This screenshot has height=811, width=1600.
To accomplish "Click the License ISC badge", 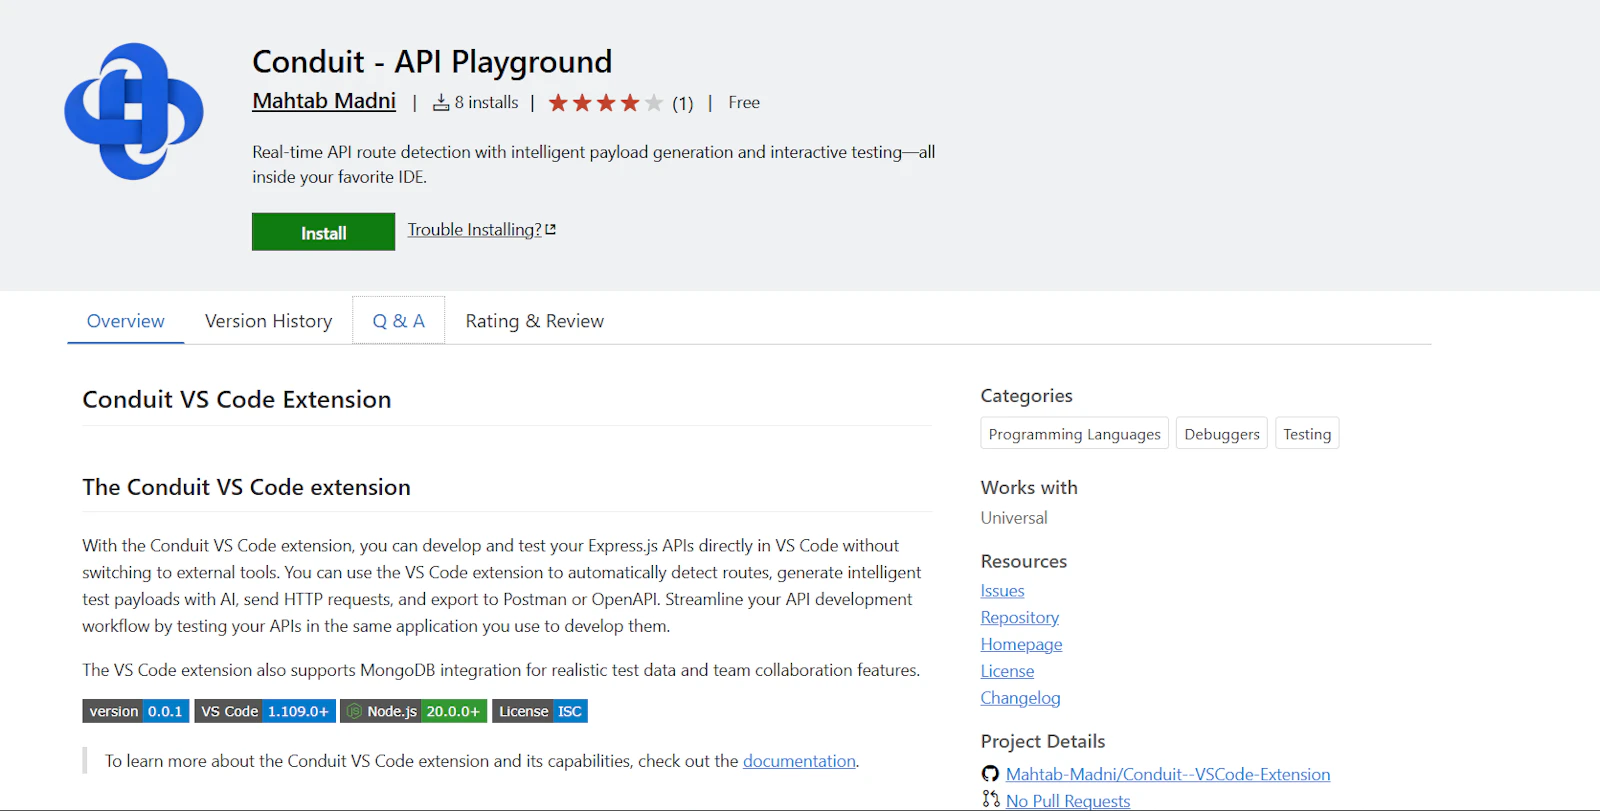I will click(540, 711).
